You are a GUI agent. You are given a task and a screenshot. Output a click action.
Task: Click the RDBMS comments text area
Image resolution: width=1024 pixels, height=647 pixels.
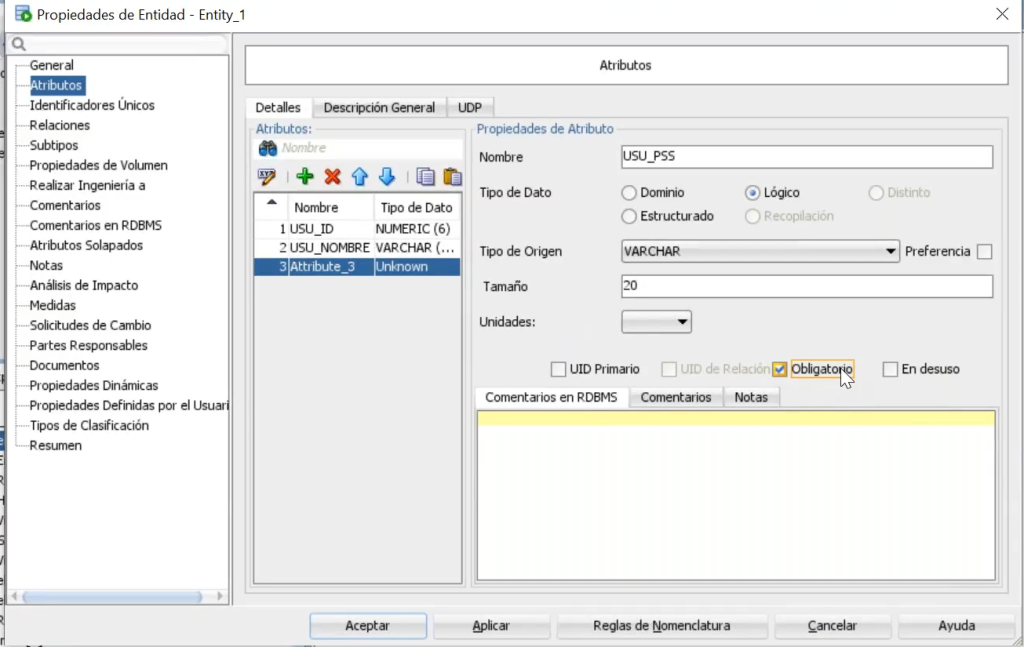pos(736,495)
